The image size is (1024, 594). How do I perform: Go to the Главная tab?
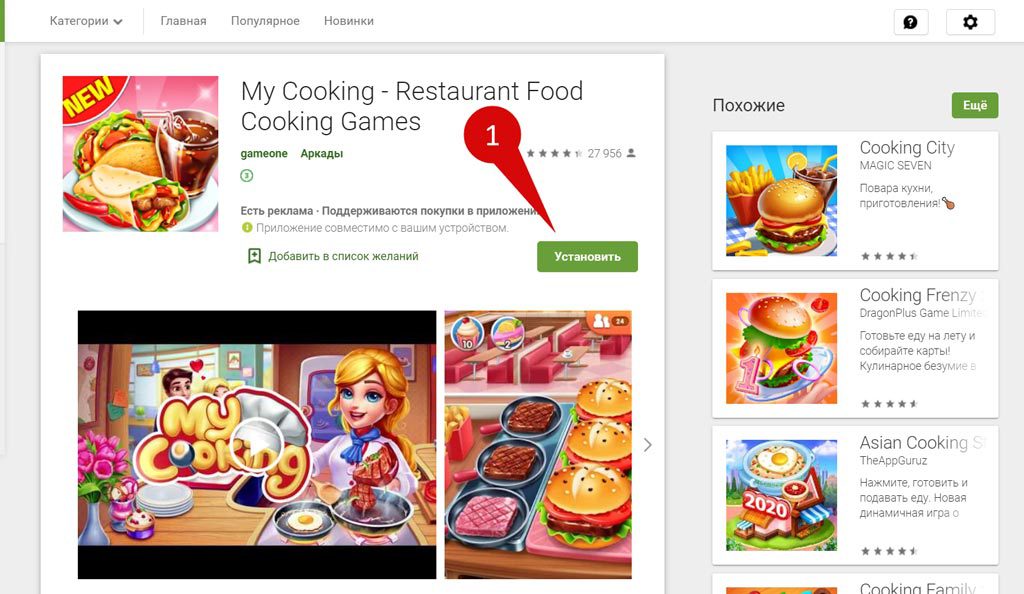pyautogui.click(x=184, y=21)
